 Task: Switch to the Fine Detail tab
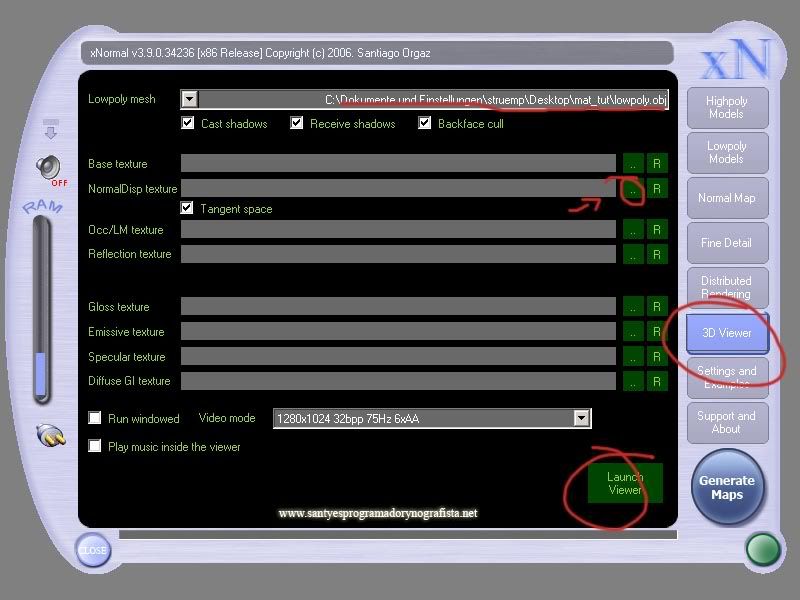[727, 243]
